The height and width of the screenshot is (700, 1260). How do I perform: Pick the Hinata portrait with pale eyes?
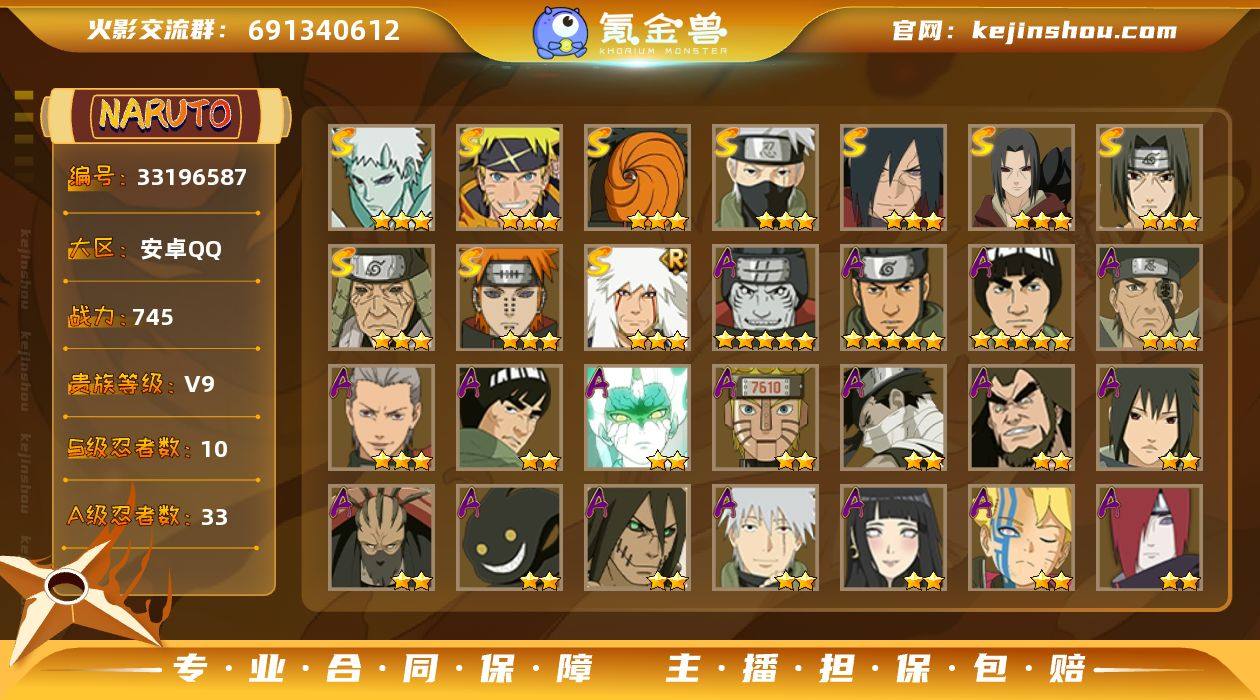tap(894, 537)
